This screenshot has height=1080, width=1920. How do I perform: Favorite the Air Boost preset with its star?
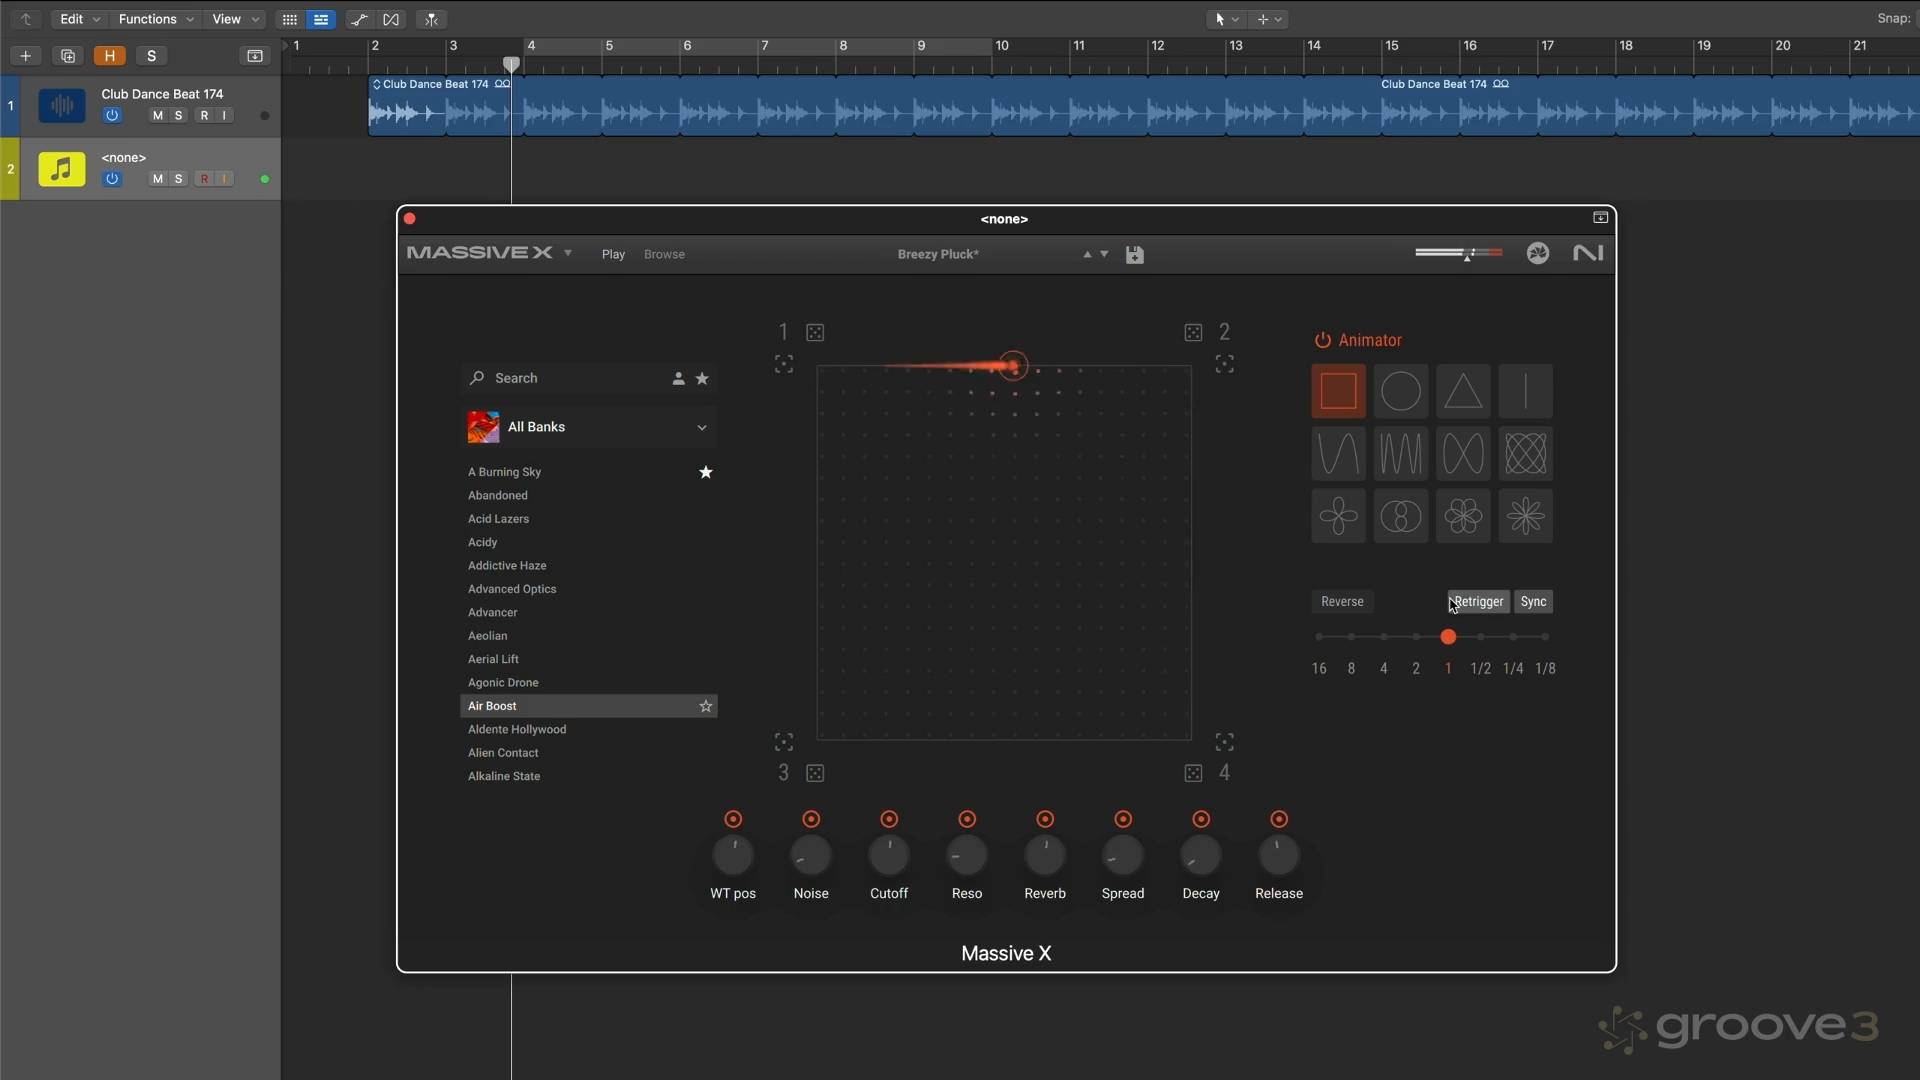706,706
